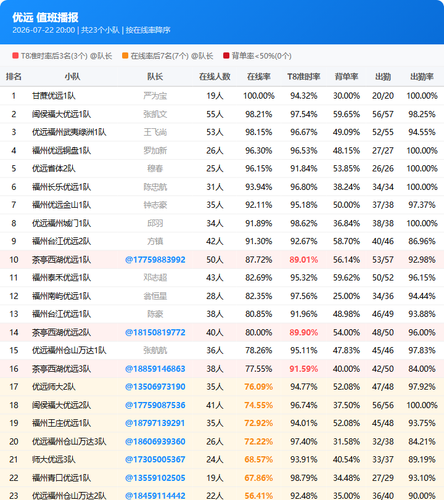Click the orange 56.41% online rate
The width and height of the screenshot is (444, 500).
pos(259,496)
